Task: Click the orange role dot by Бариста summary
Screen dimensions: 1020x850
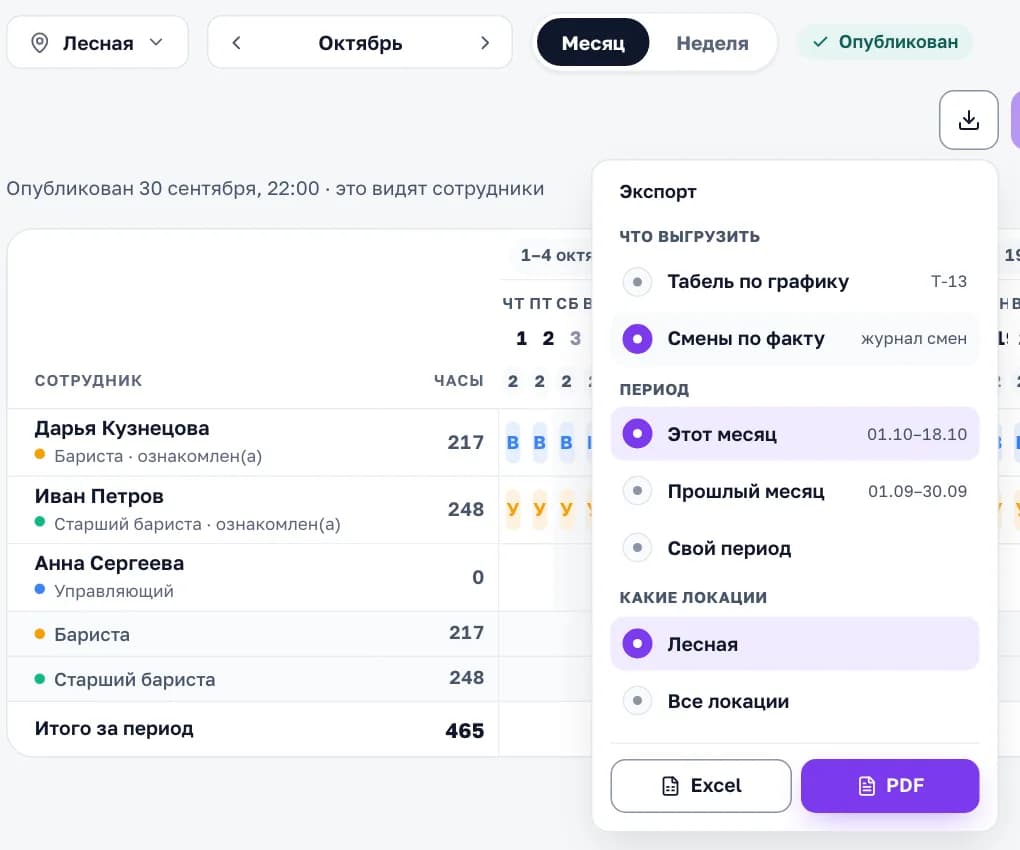Action: click(x=40, y=633)
